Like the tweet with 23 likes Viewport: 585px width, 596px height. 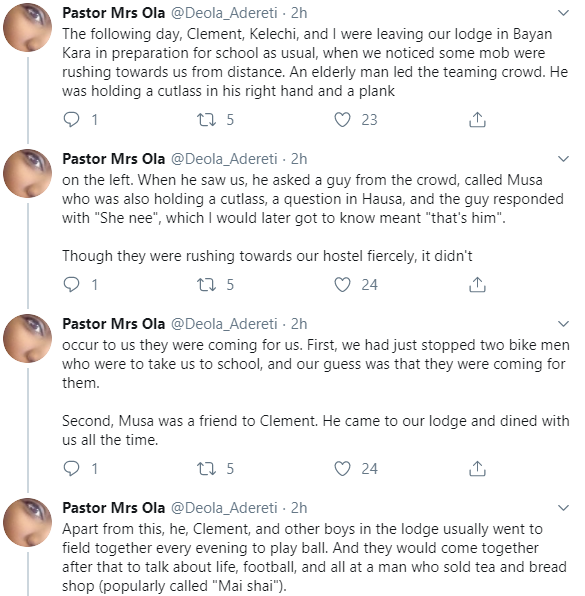pyautogui.click(x=342, y=120)
